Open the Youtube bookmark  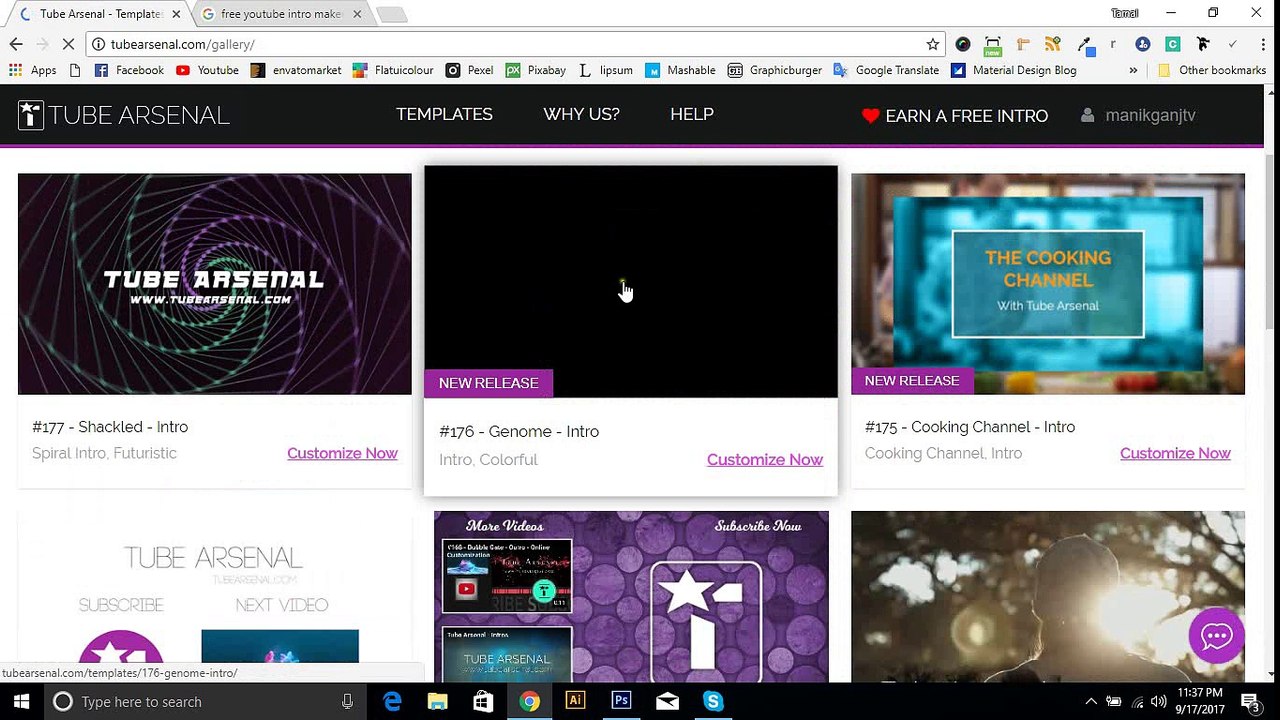point(207,70)
